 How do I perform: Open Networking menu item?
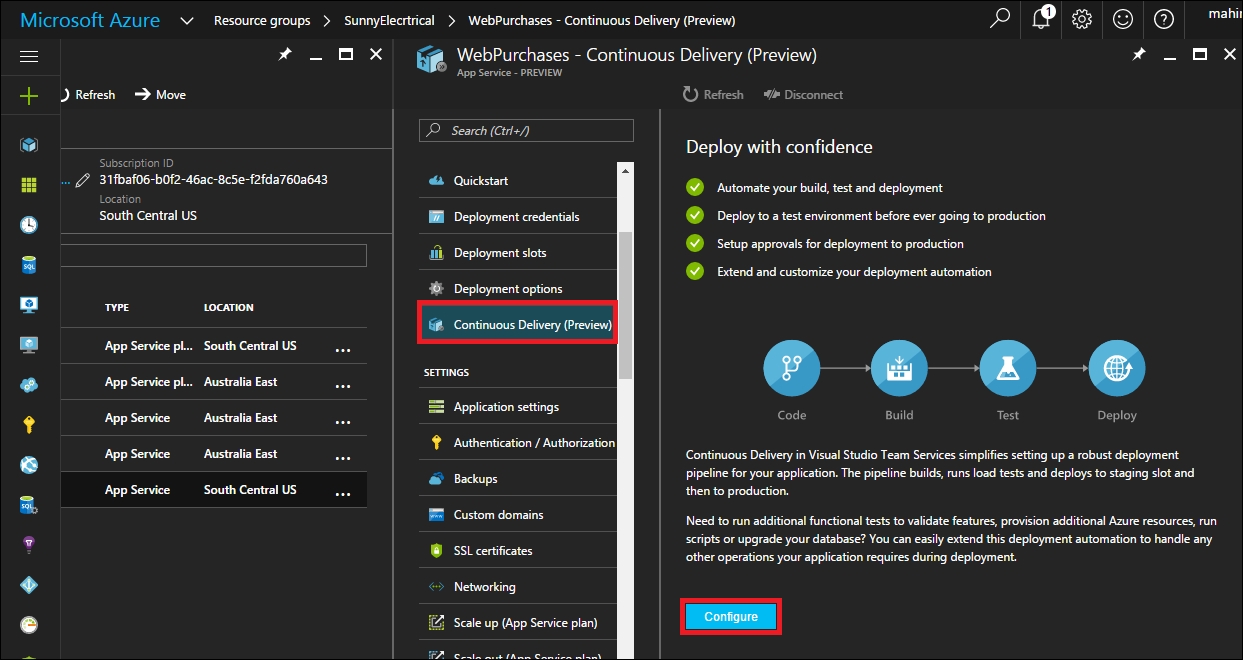517,587
